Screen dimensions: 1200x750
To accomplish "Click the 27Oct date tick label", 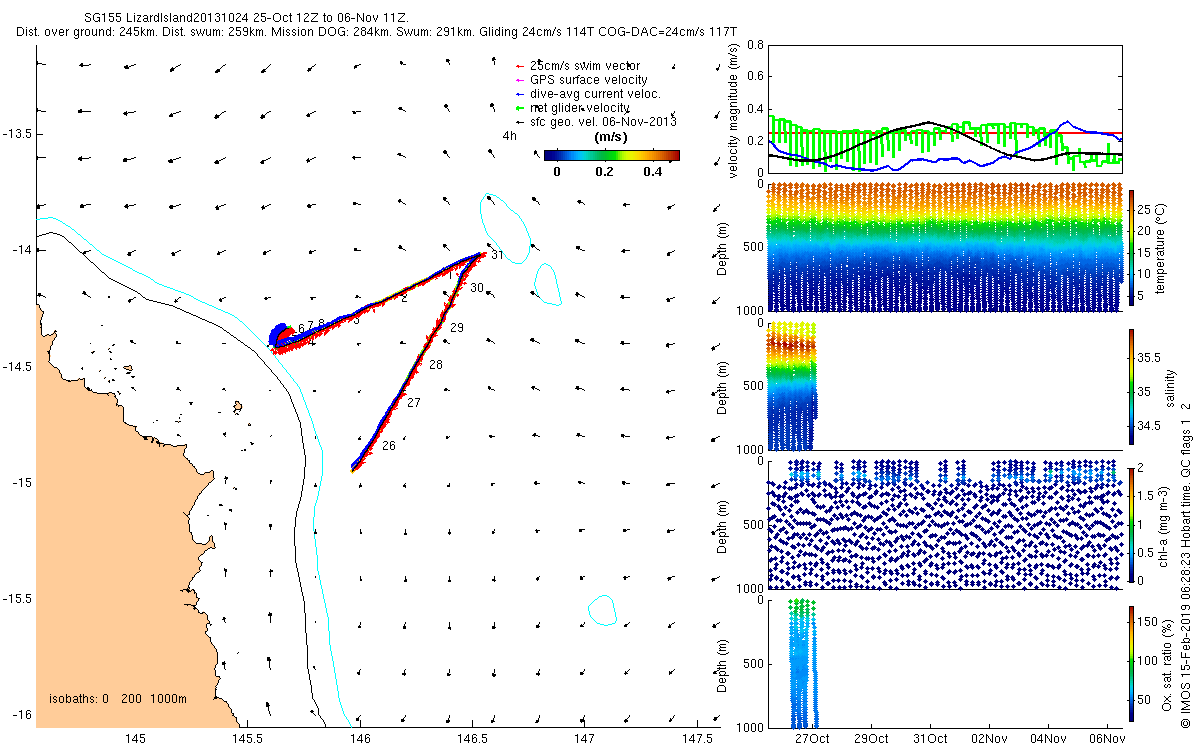I will 811,738.
